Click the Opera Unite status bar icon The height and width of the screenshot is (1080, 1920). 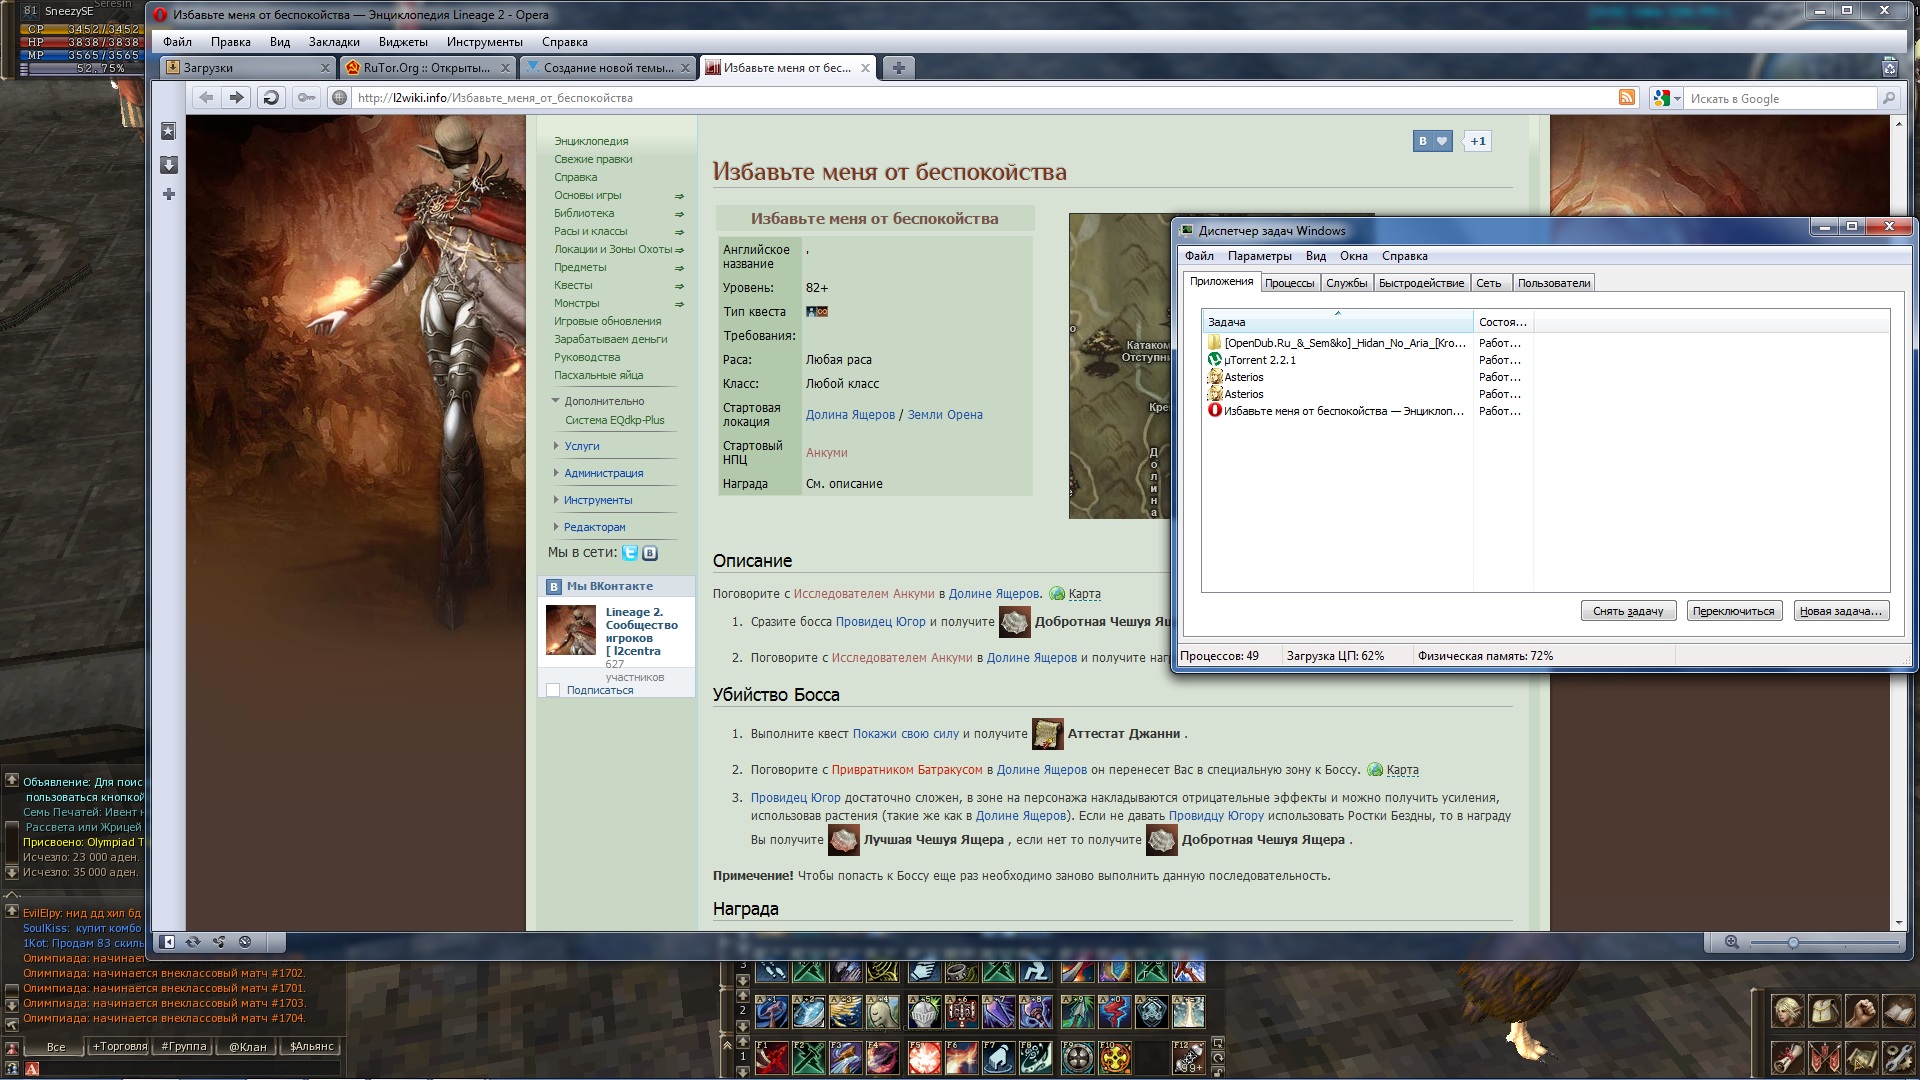coord(219,942)
